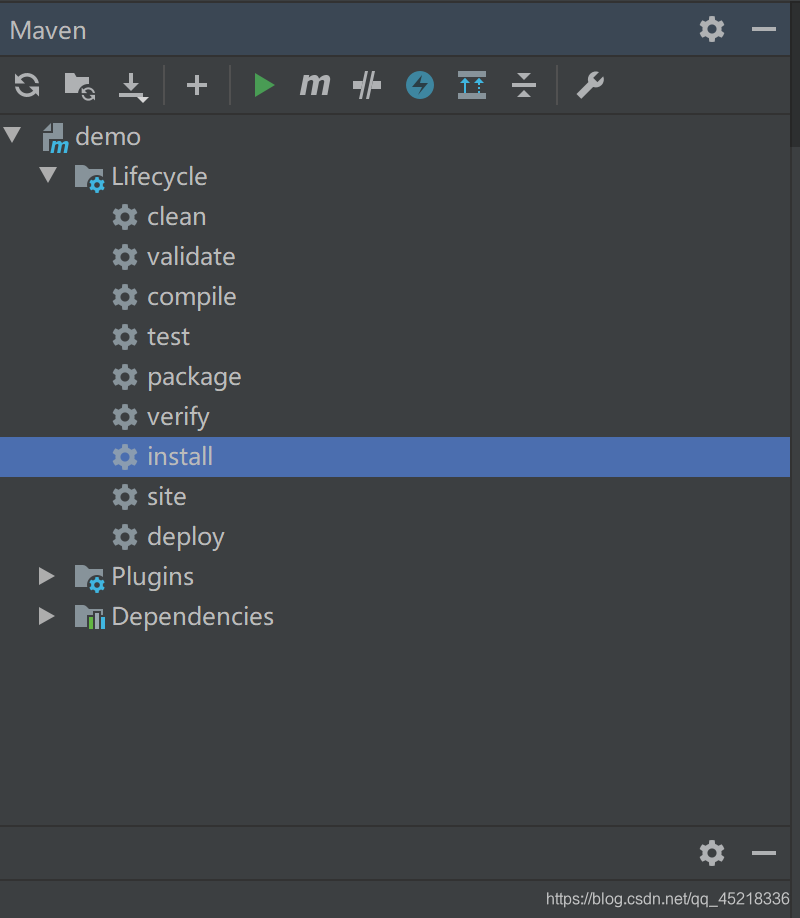The width and height of the screenshot is (800, 918).
Task: Select the verify lifecycle goal
Action: 178,417
